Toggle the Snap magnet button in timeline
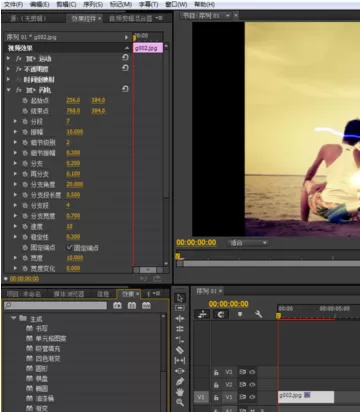This screenshot has width=360, height=412. pyautogui.click(x=221, y=314)
